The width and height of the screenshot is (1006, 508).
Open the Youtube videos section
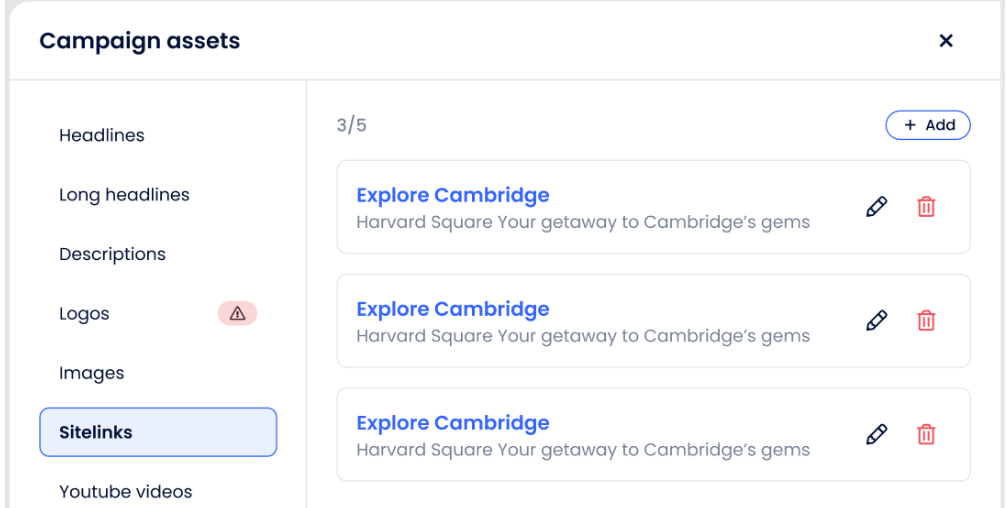[x=126, y=491]
